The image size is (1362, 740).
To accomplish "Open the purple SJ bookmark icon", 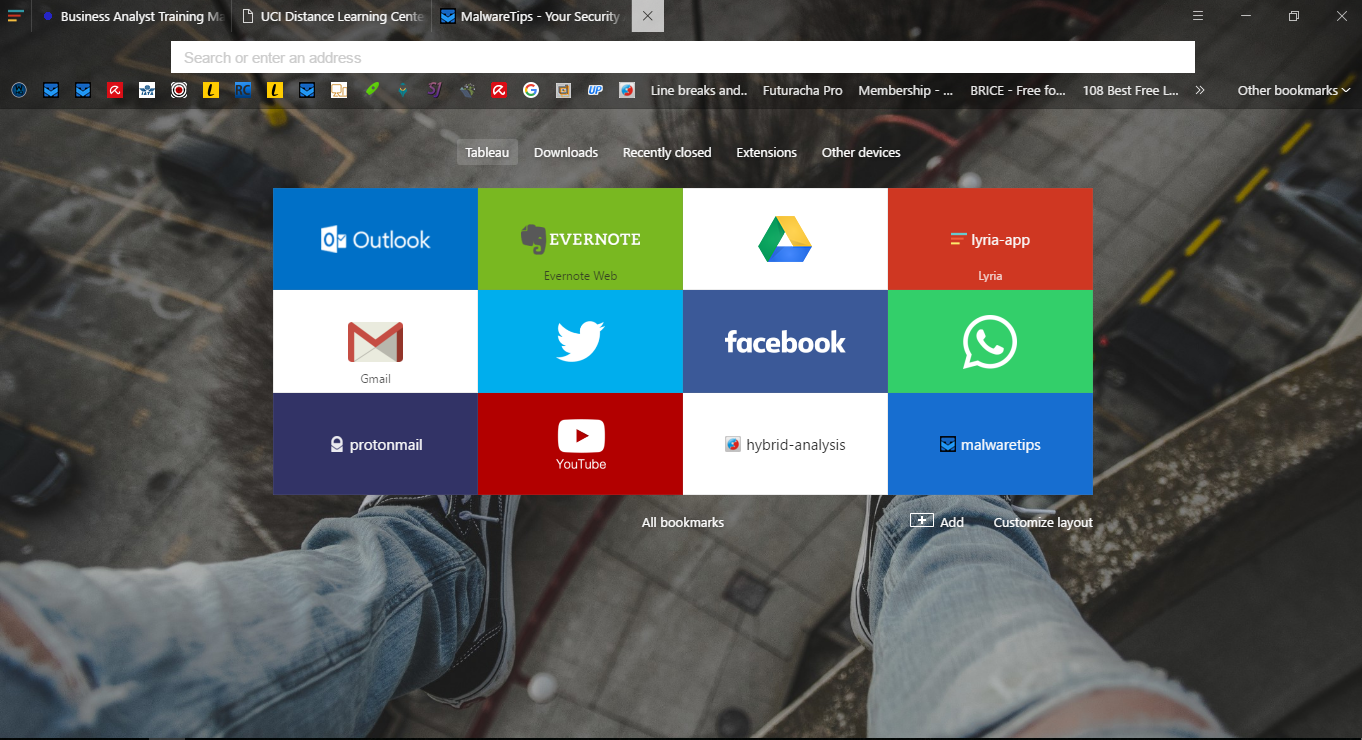I will coord(435,90).
